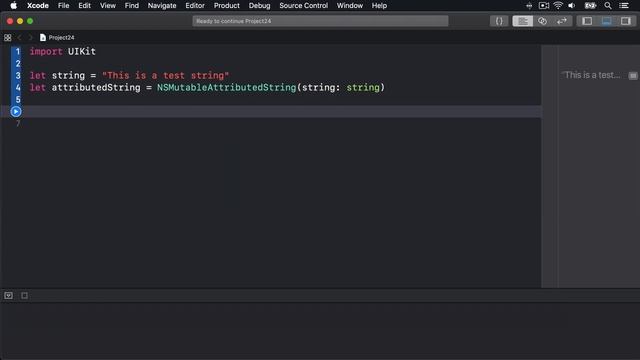Screen dimensions: 640x360
Task: Open the Source Control menu
Action: click(303, 6)
